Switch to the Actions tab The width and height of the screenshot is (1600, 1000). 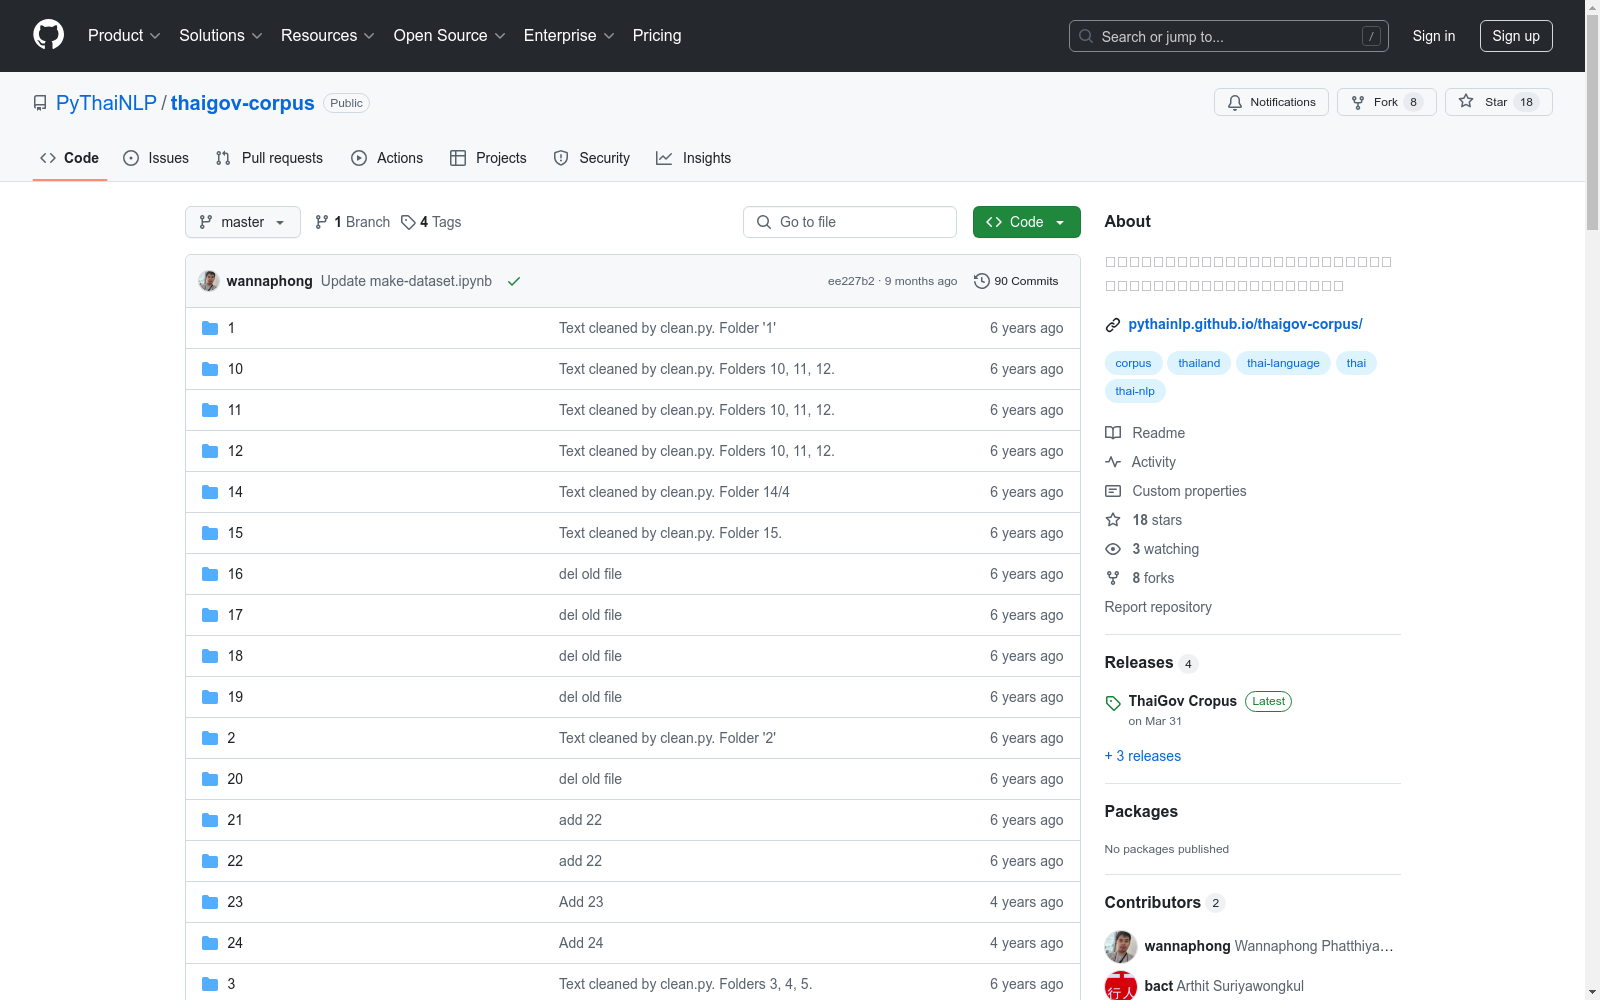pos(387,158)
